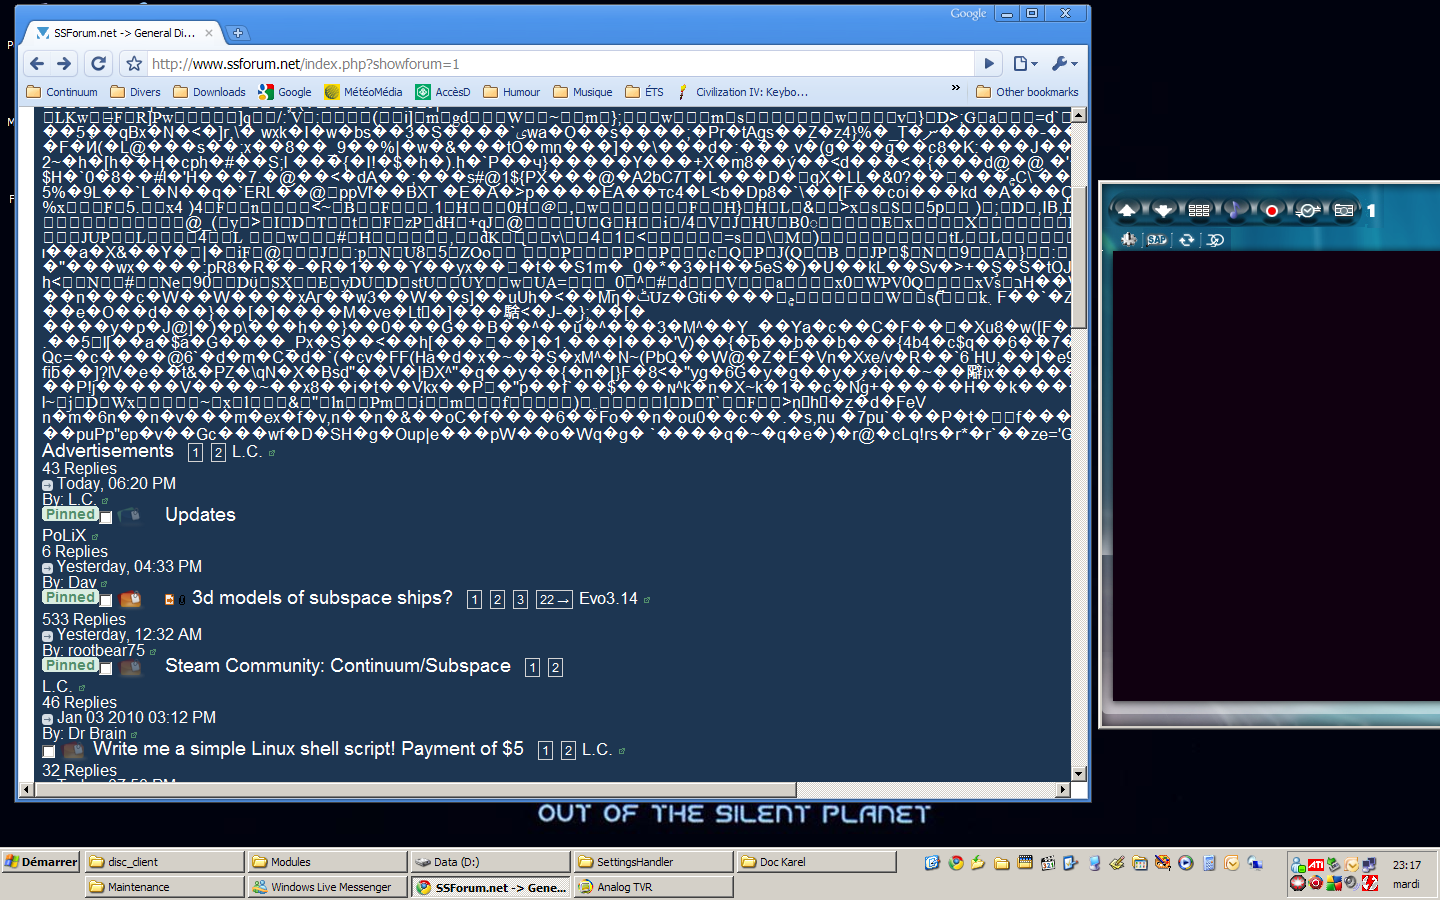Switch to disc_client taskbar window

click(x=164, y=862)
